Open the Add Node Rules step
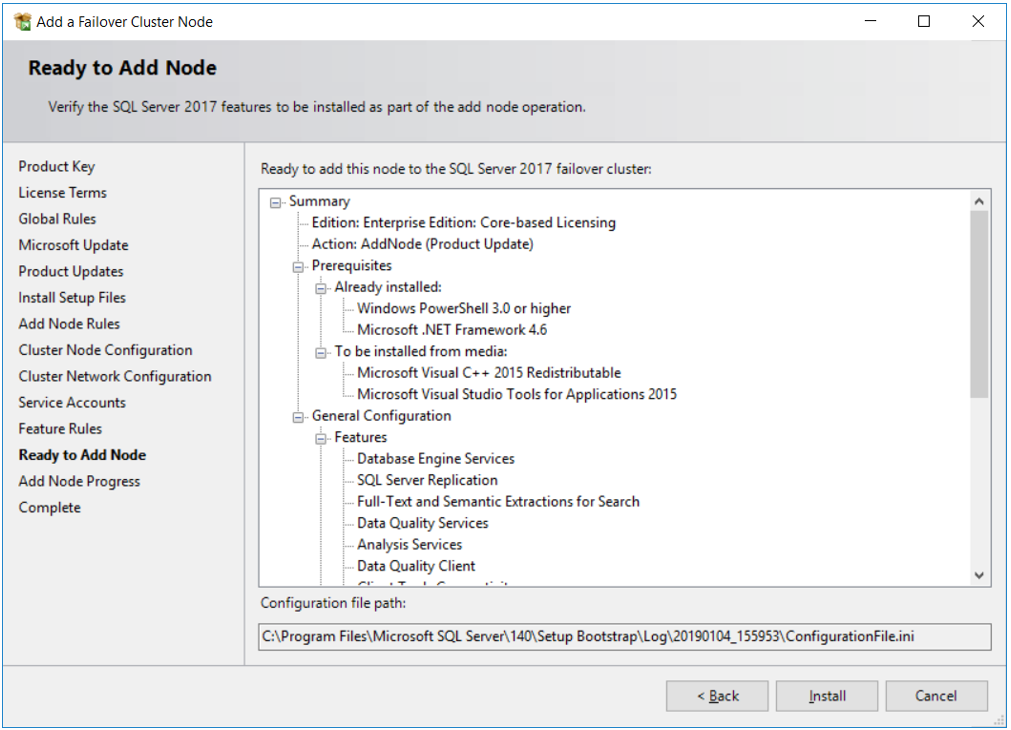The width and height of the screenshot is (1011, 730). click(69, 324)
